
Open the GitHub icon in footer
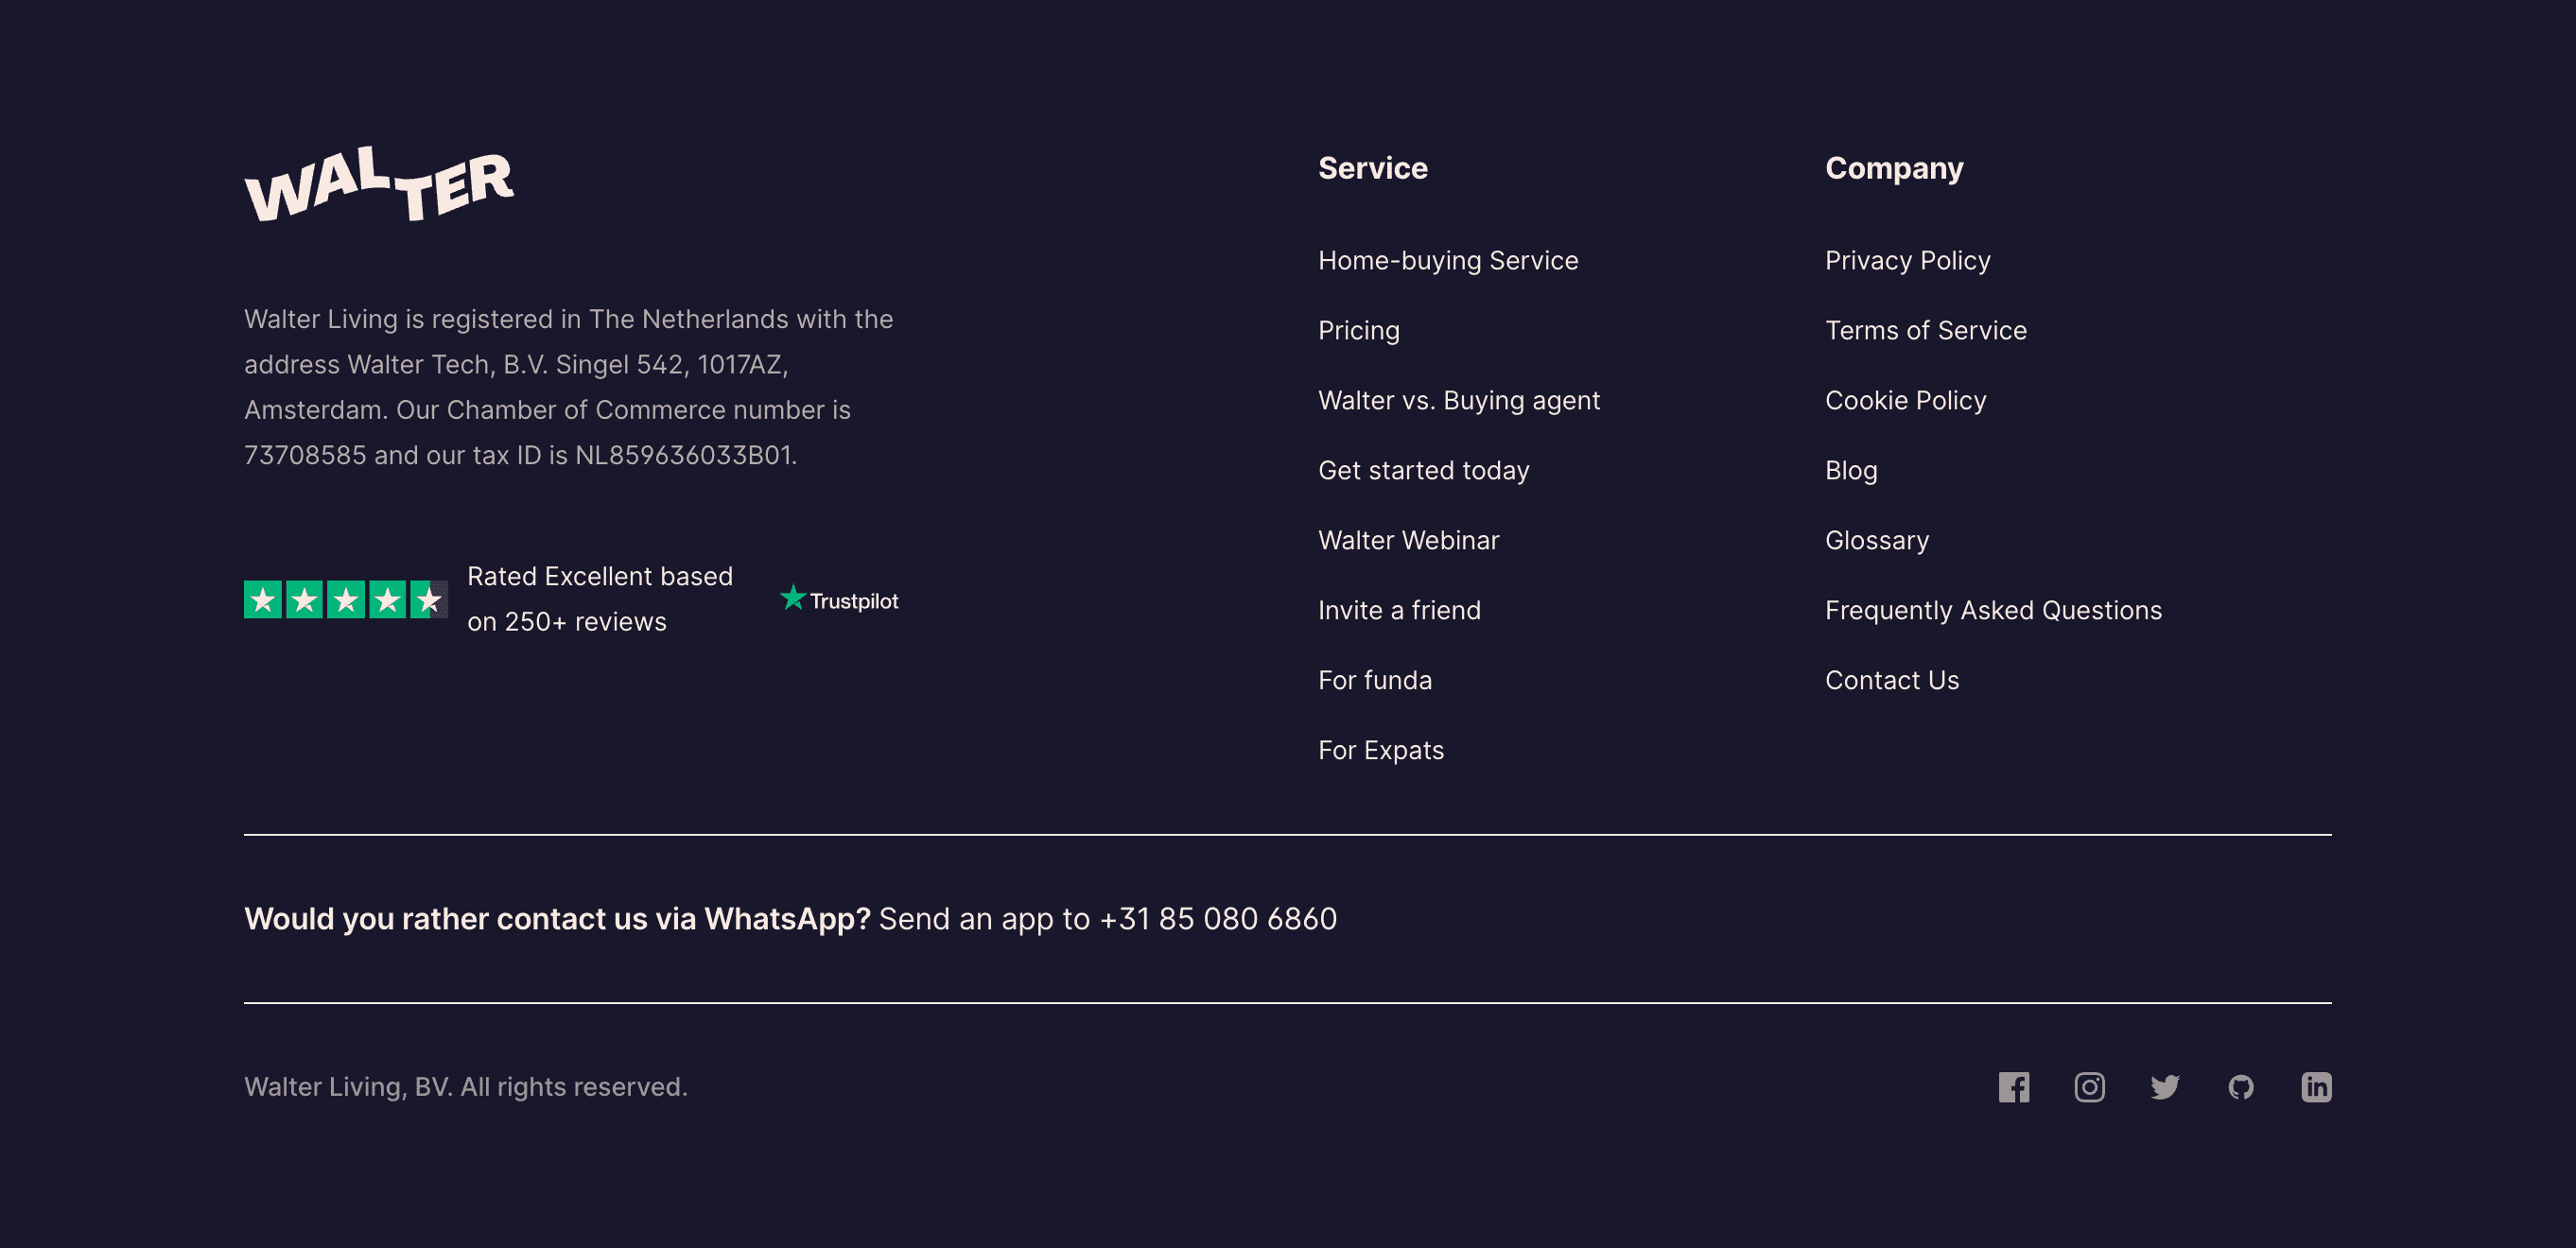(2241, 1087)
